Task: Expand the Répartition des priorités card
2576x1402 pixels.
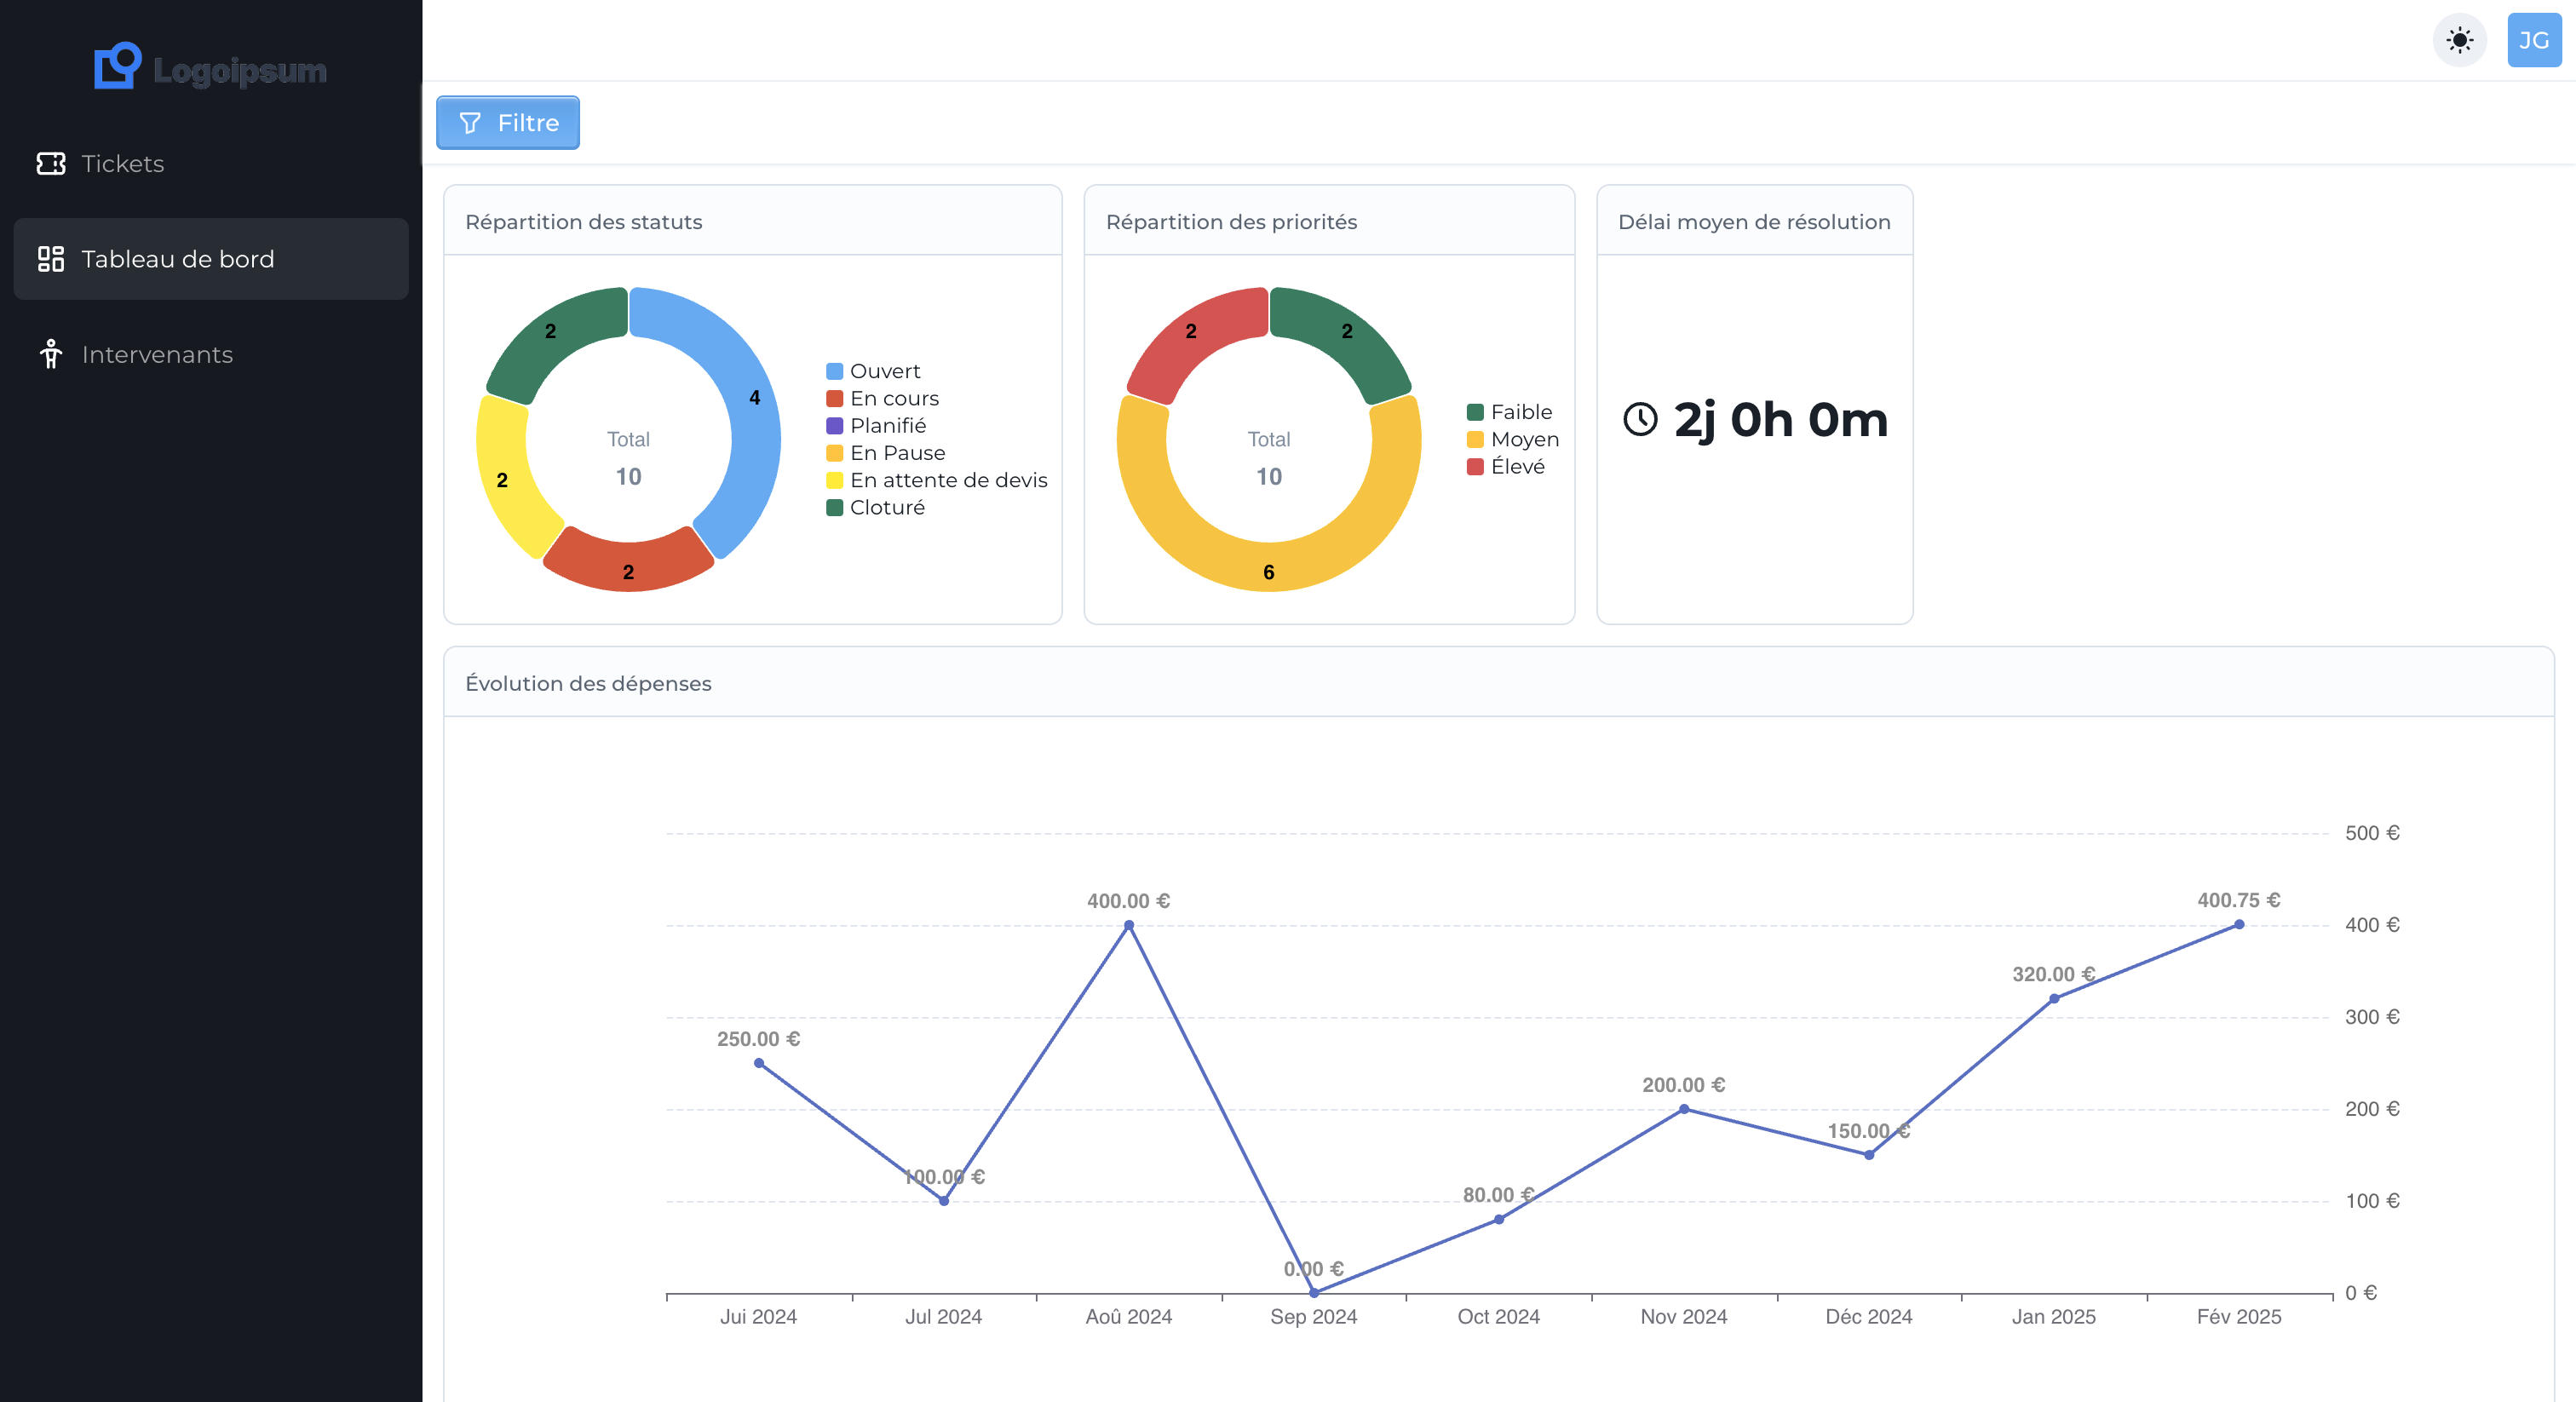Action: click(1231, 221)
